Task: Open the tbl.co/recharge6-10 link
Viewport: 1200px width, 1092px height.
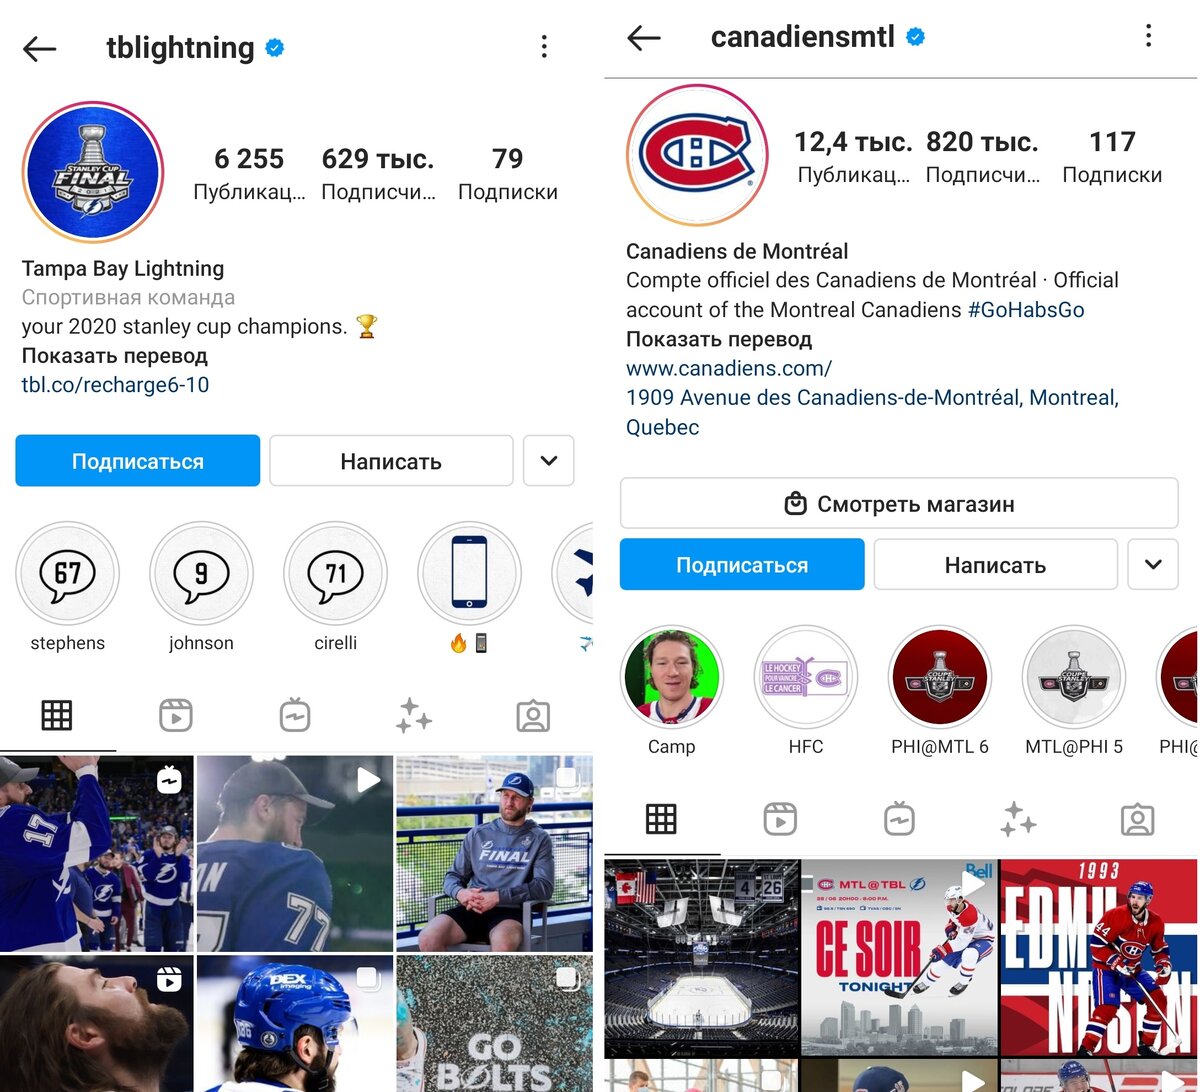Action: 116,385
